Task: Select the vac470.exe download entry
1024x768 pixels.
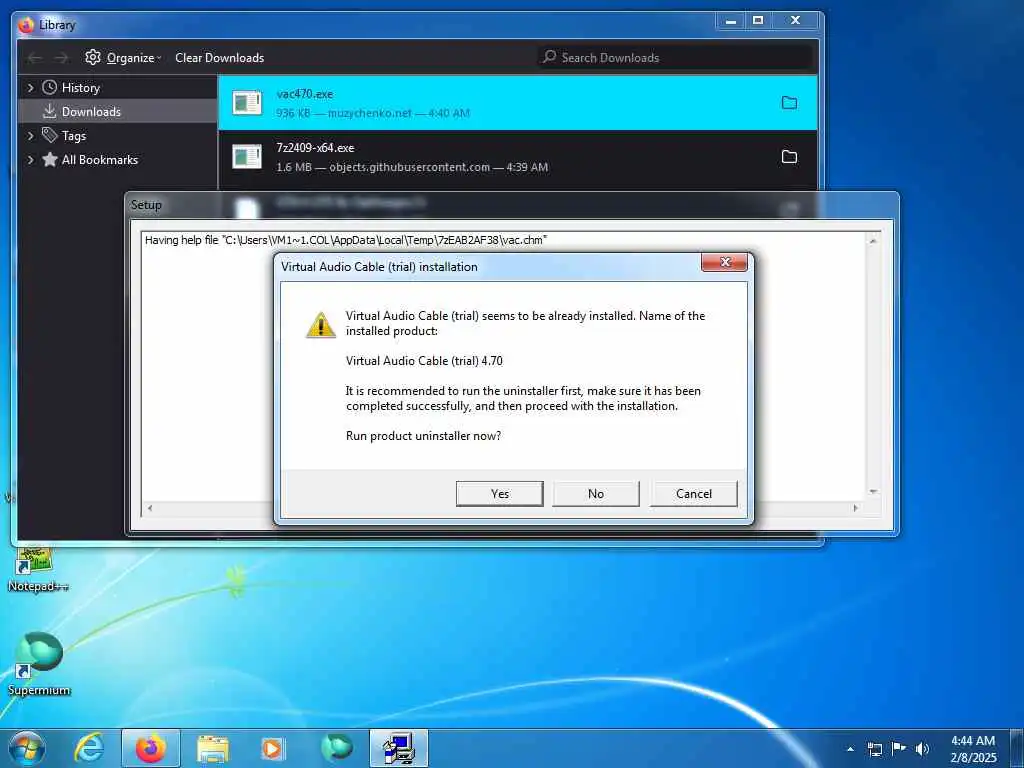Action: (517, 103)
